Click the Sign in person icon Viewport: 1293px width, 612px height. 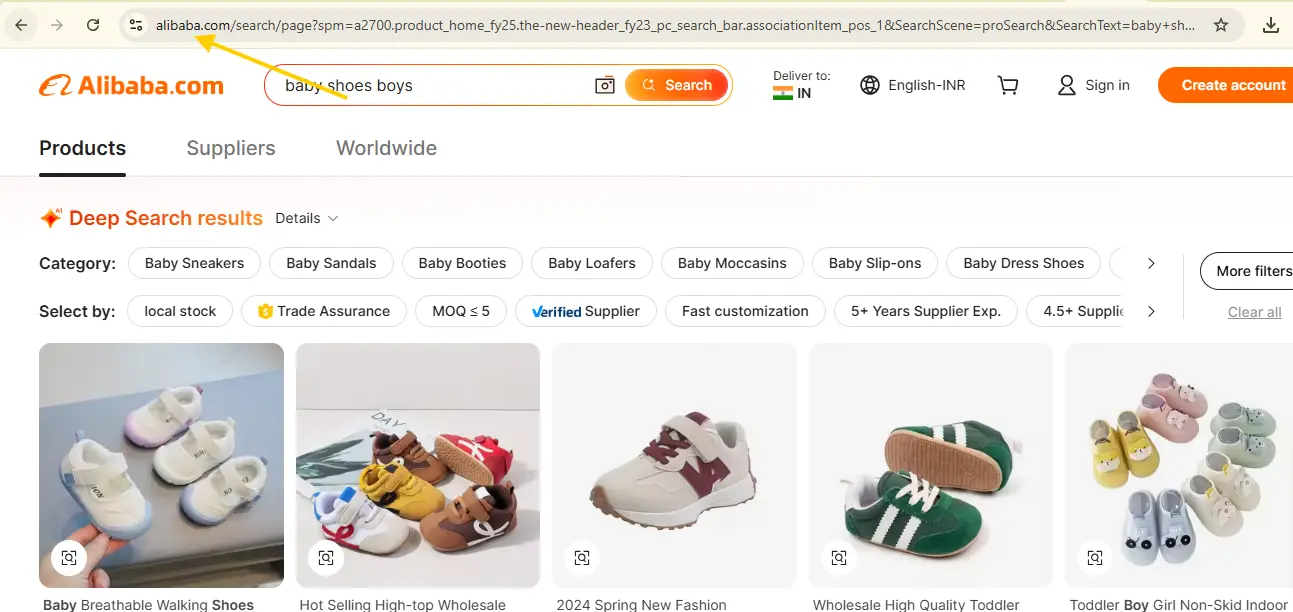pyautogui.click(x=1066, y=85)
